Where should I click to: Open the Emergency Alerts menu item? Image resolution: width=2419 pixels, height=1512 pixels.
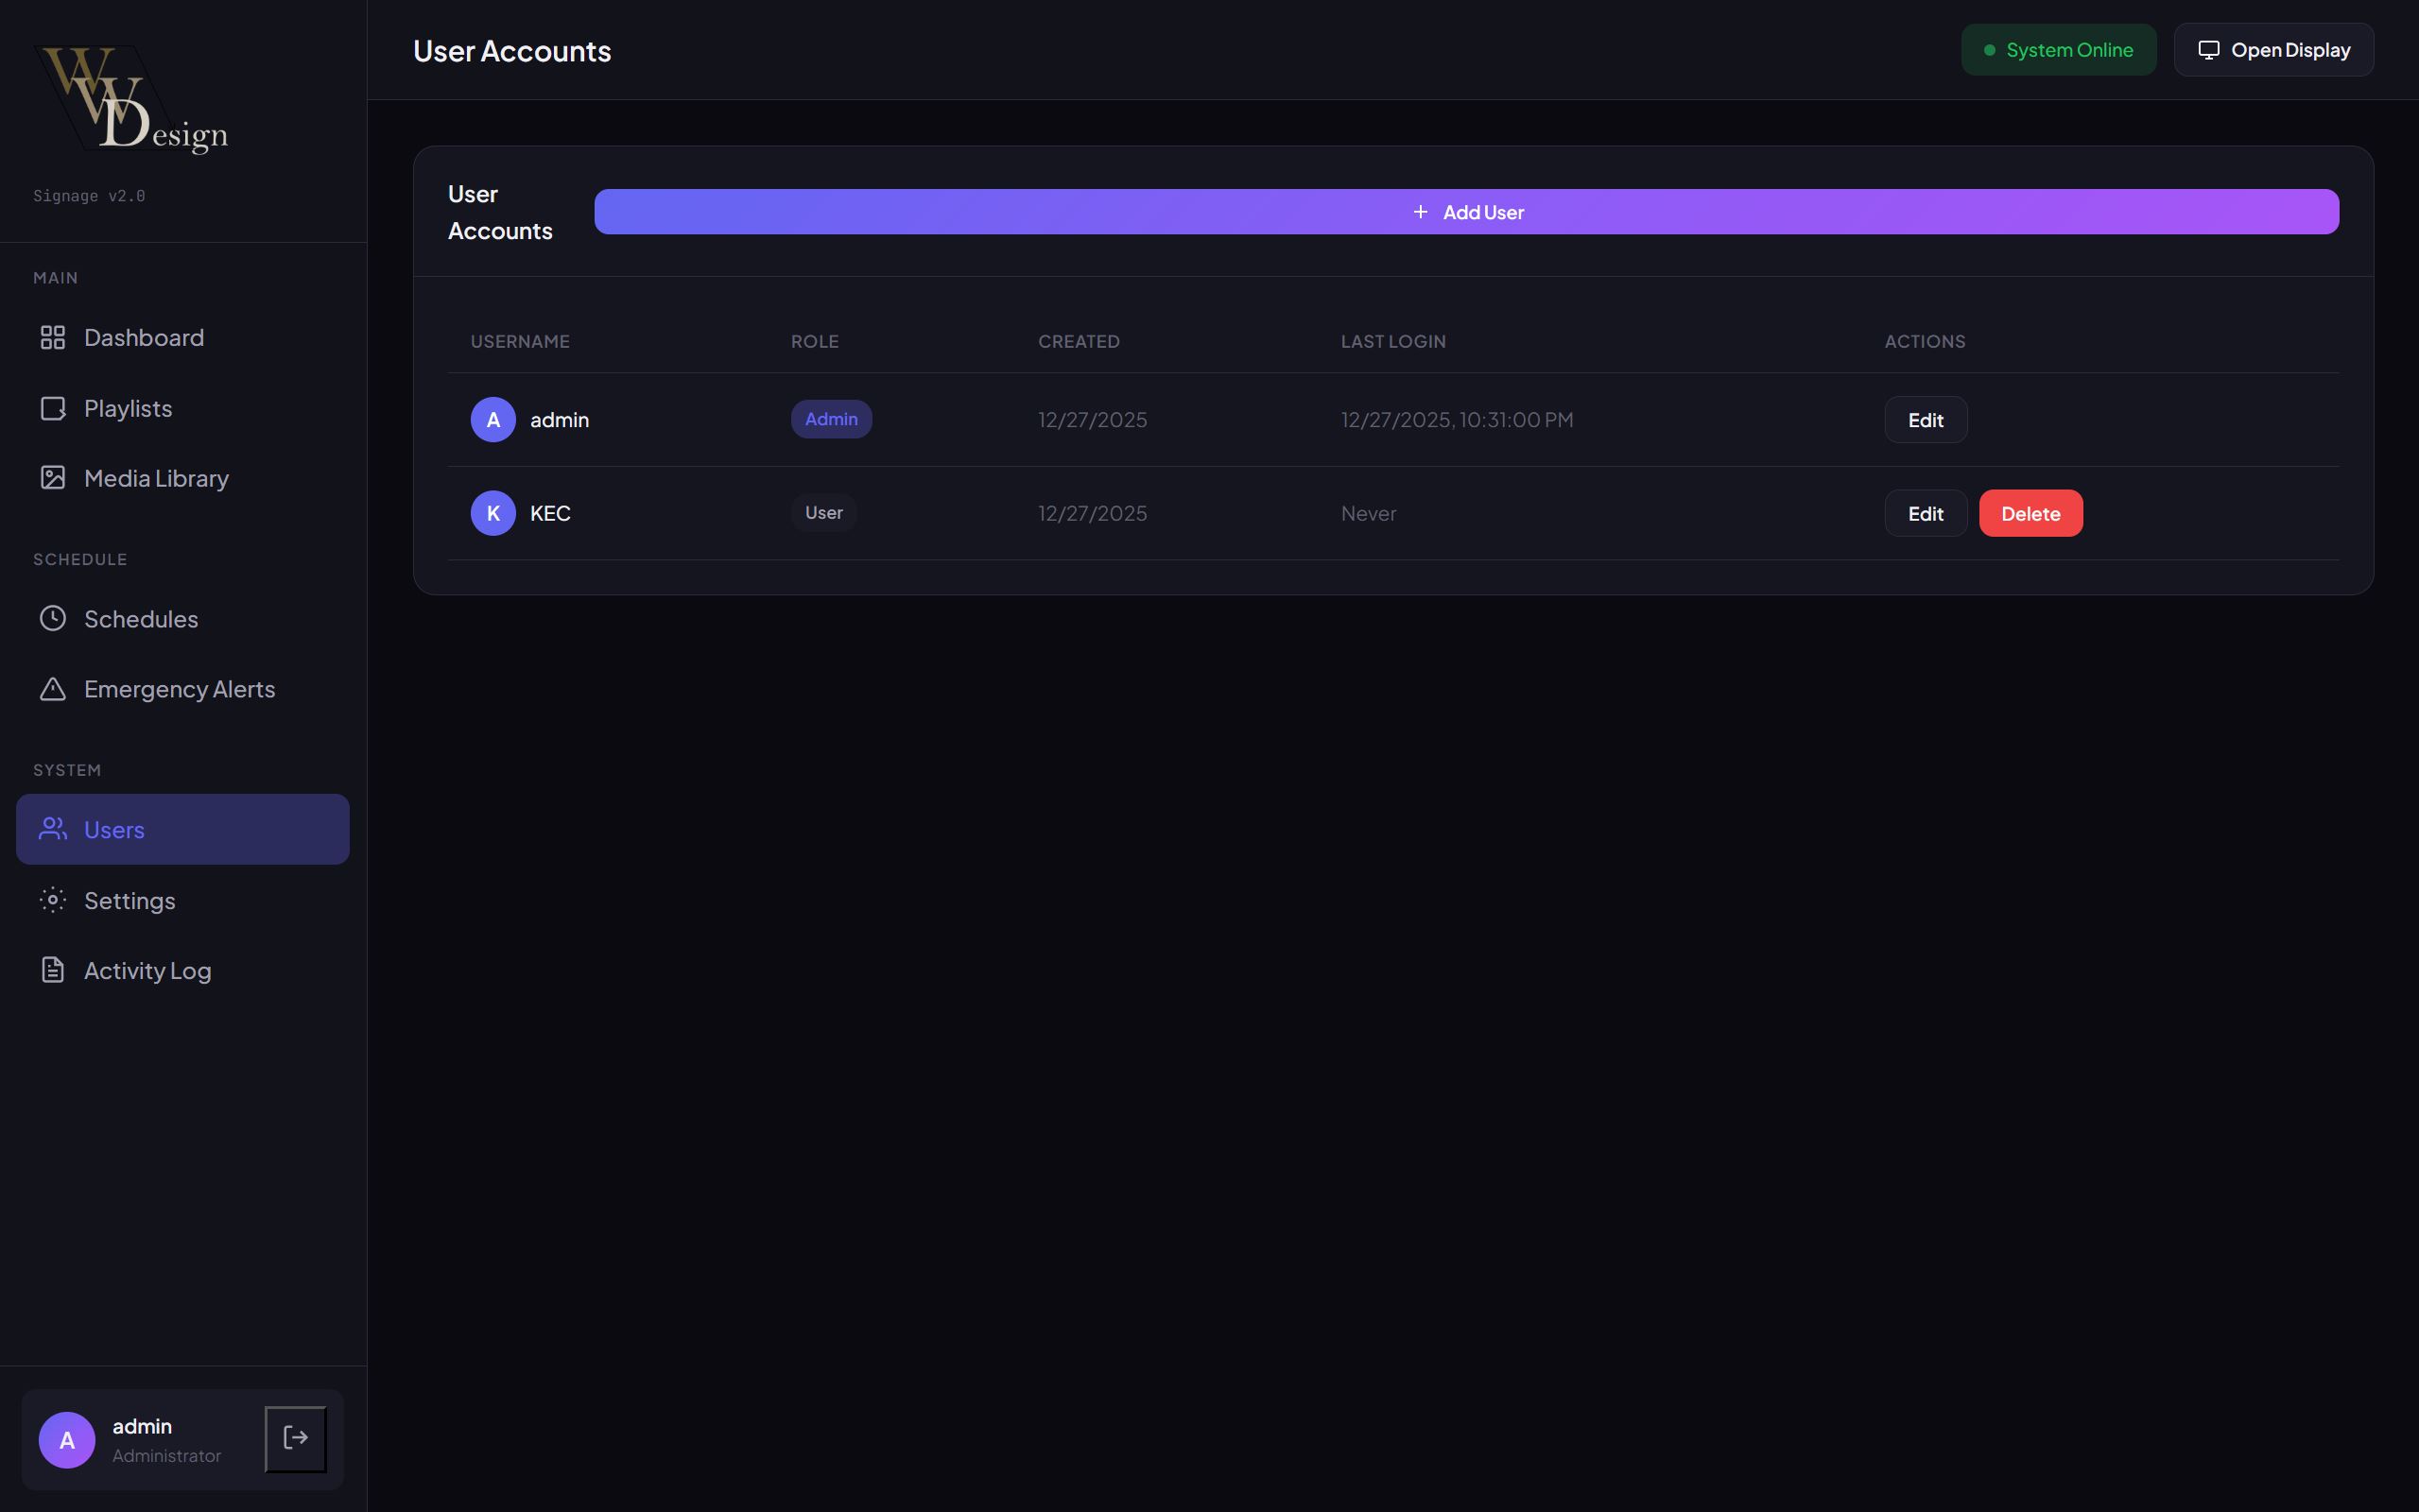click(x=179, y=689)
